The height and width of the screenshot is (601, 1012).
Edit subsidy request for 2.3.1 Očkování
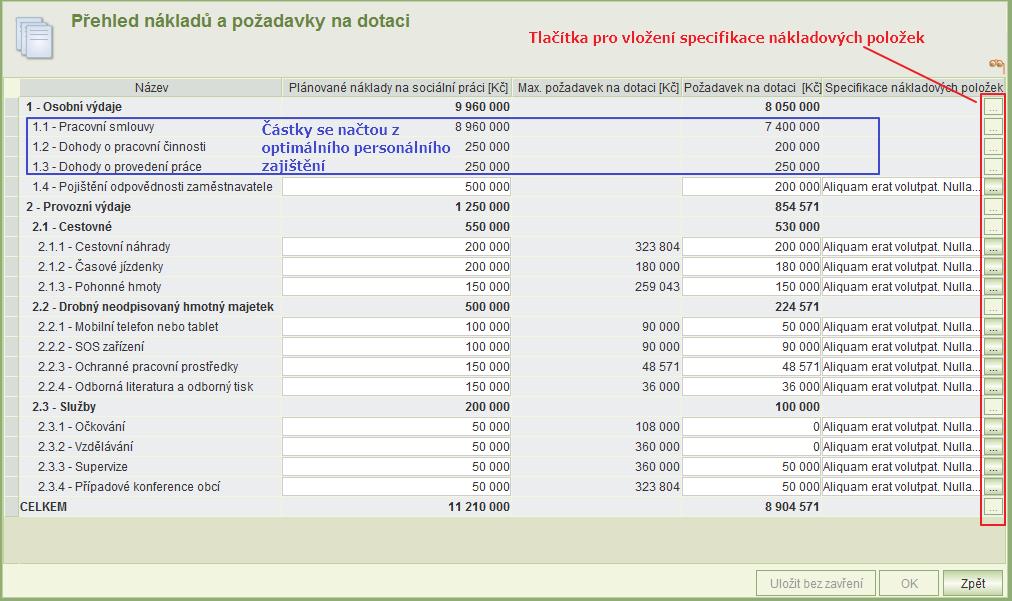click(x=751, y=427)
